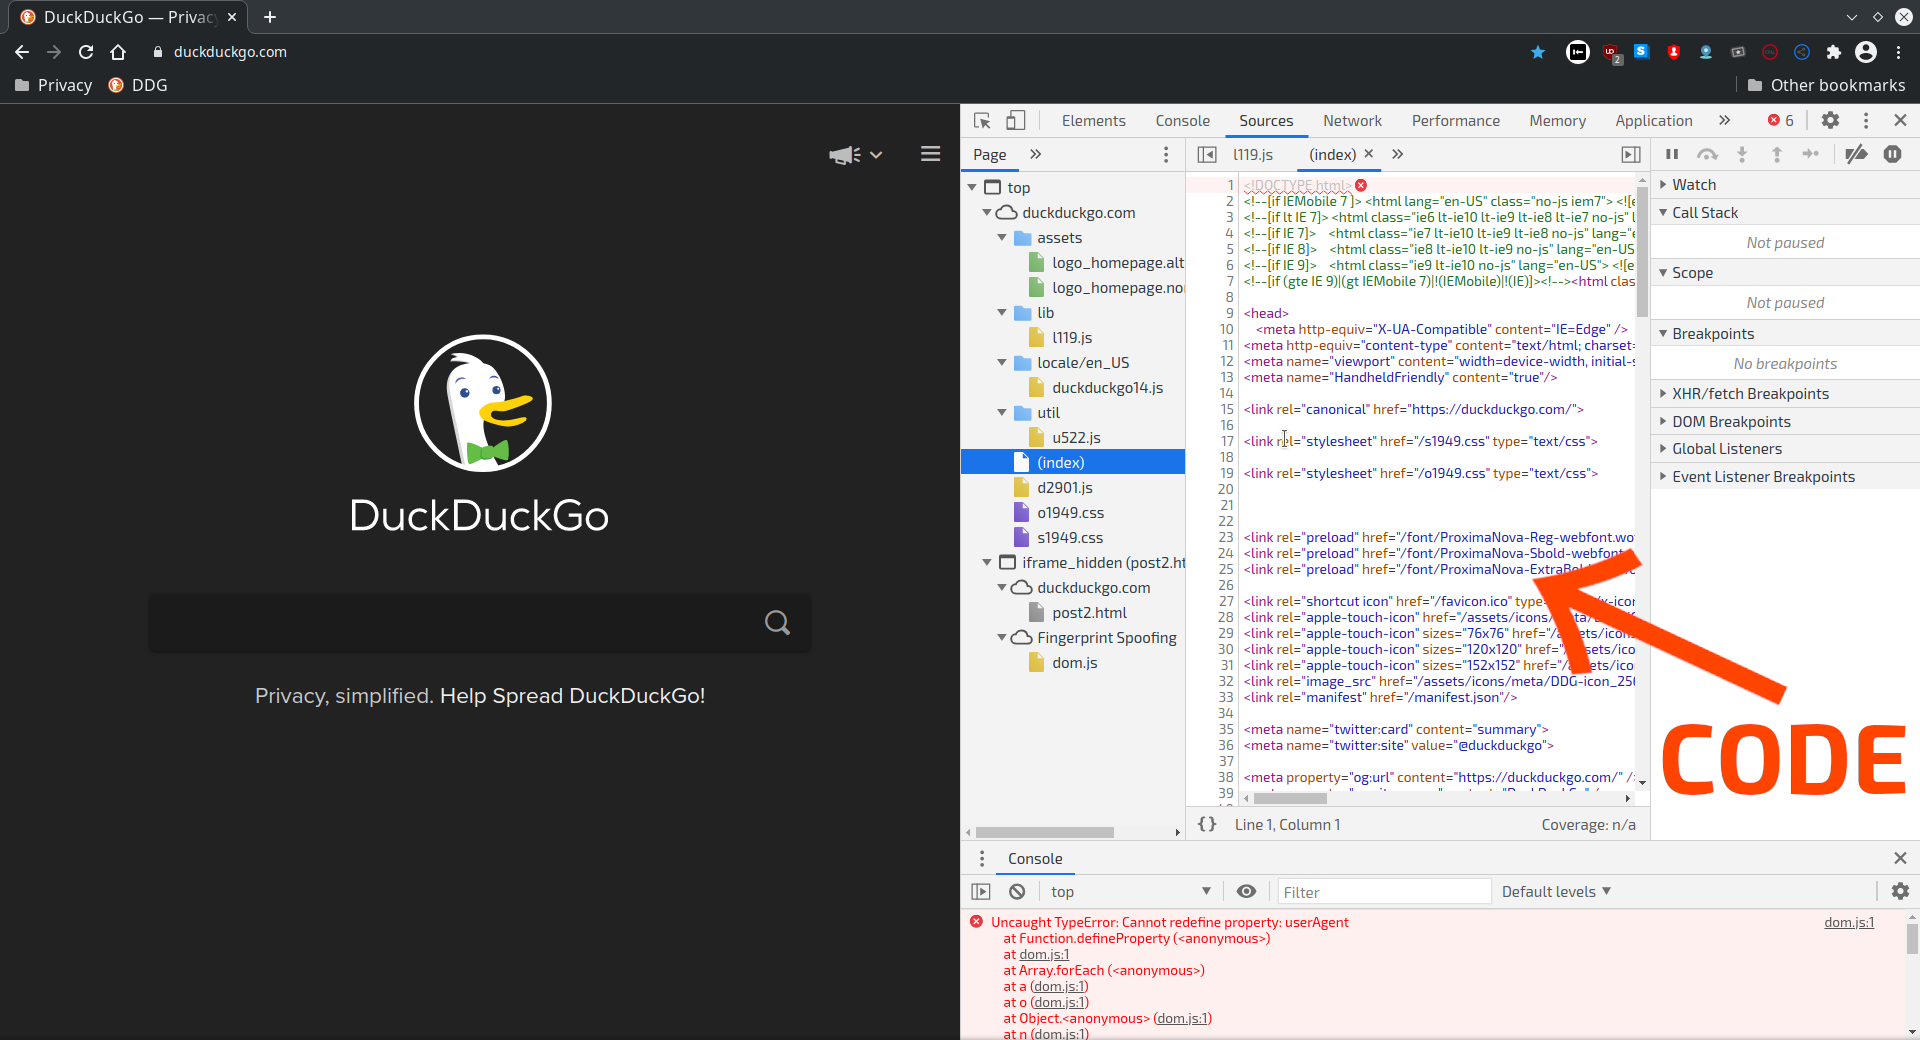
Task: Hide the sources file navigator sidebar
Action: click(x=1208, y=154)
